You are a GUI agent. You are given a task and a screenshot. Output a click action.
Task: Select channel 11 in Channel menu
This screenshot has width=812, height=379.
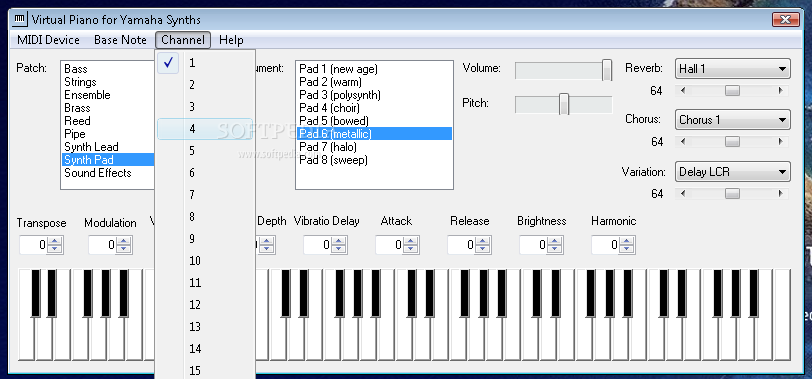pos(205,283)
